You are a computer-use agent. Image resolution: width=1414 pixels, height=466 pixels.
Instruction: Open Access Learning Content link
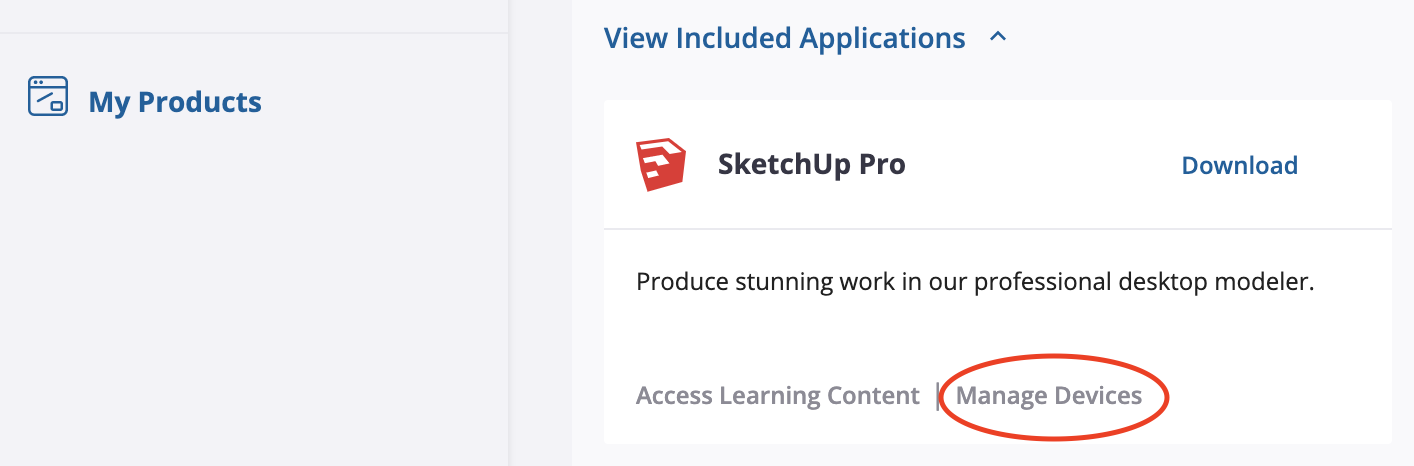point(777,396)
